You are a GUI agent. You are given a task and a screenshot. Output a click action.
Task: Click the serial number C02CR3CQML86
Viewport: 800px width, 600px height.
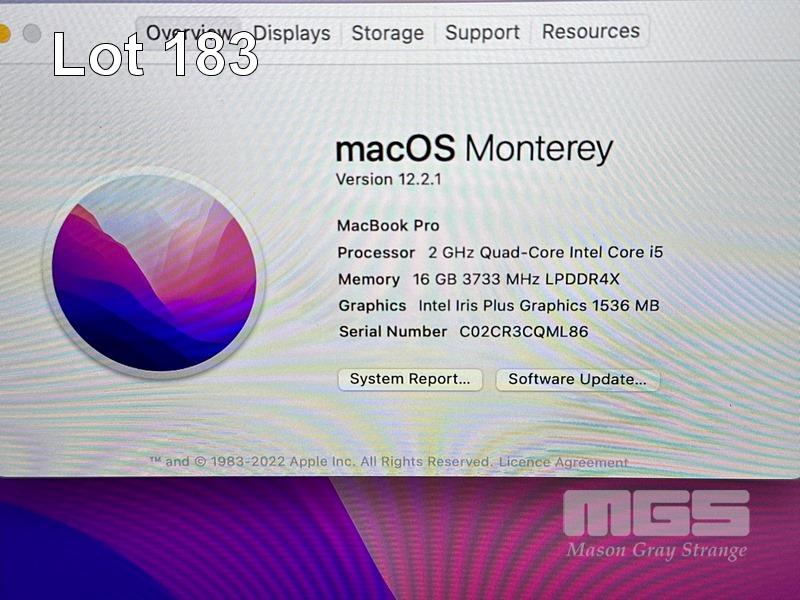coord(523,332)
